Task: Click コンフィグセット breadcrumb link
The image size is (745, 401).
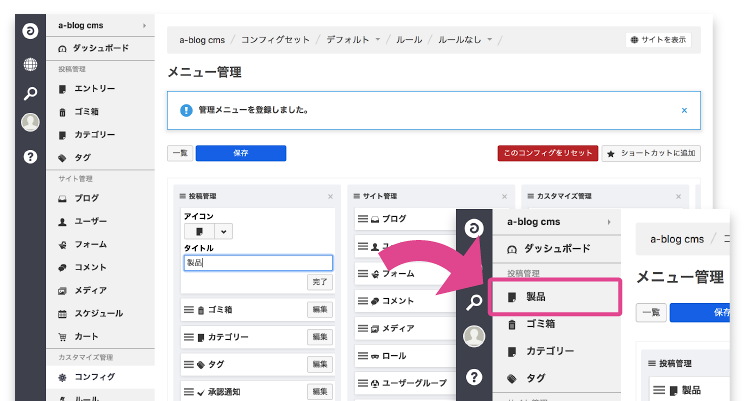Action: click(275, 40)
